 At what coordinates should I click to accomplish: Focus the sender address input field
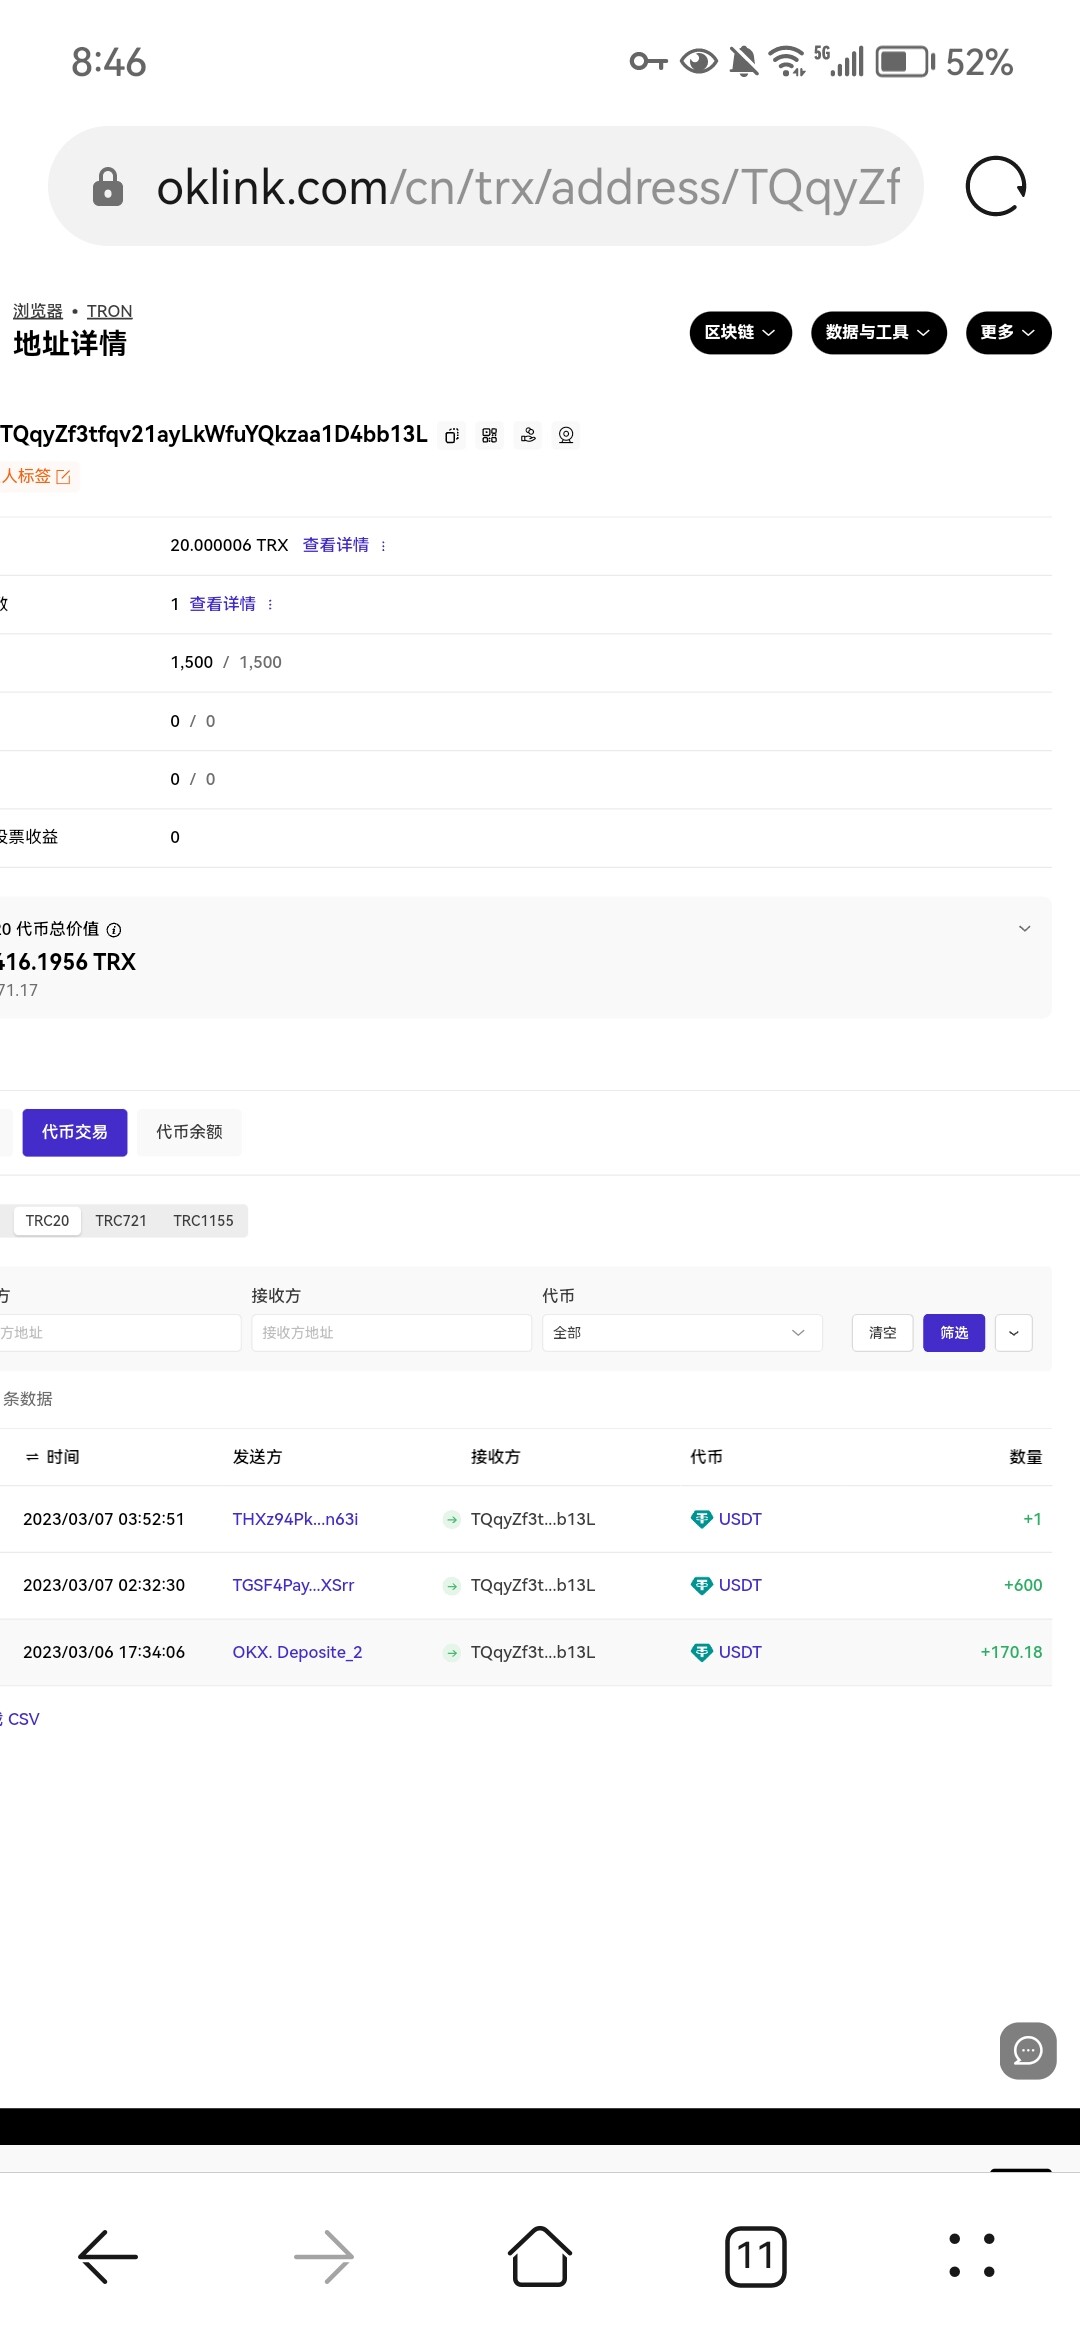pyautogui.click(x=120, y=1333)
